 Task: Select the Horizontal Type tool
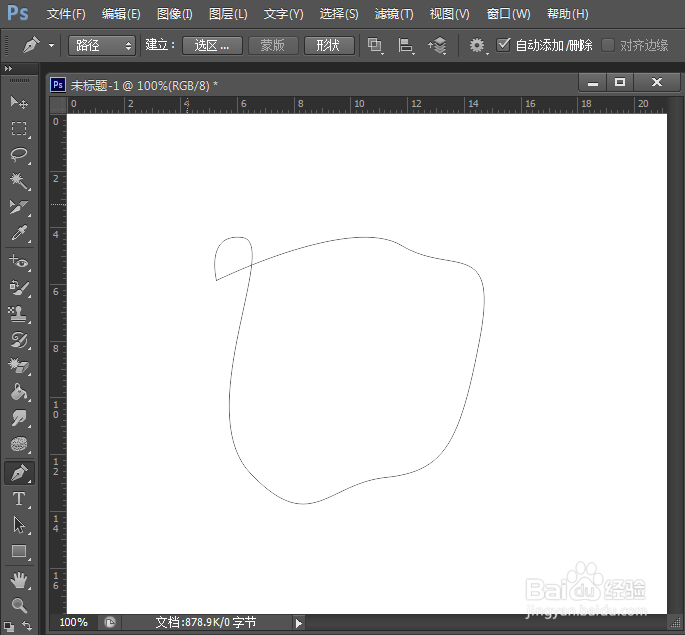pyautogui.click(x=19, y=499)
